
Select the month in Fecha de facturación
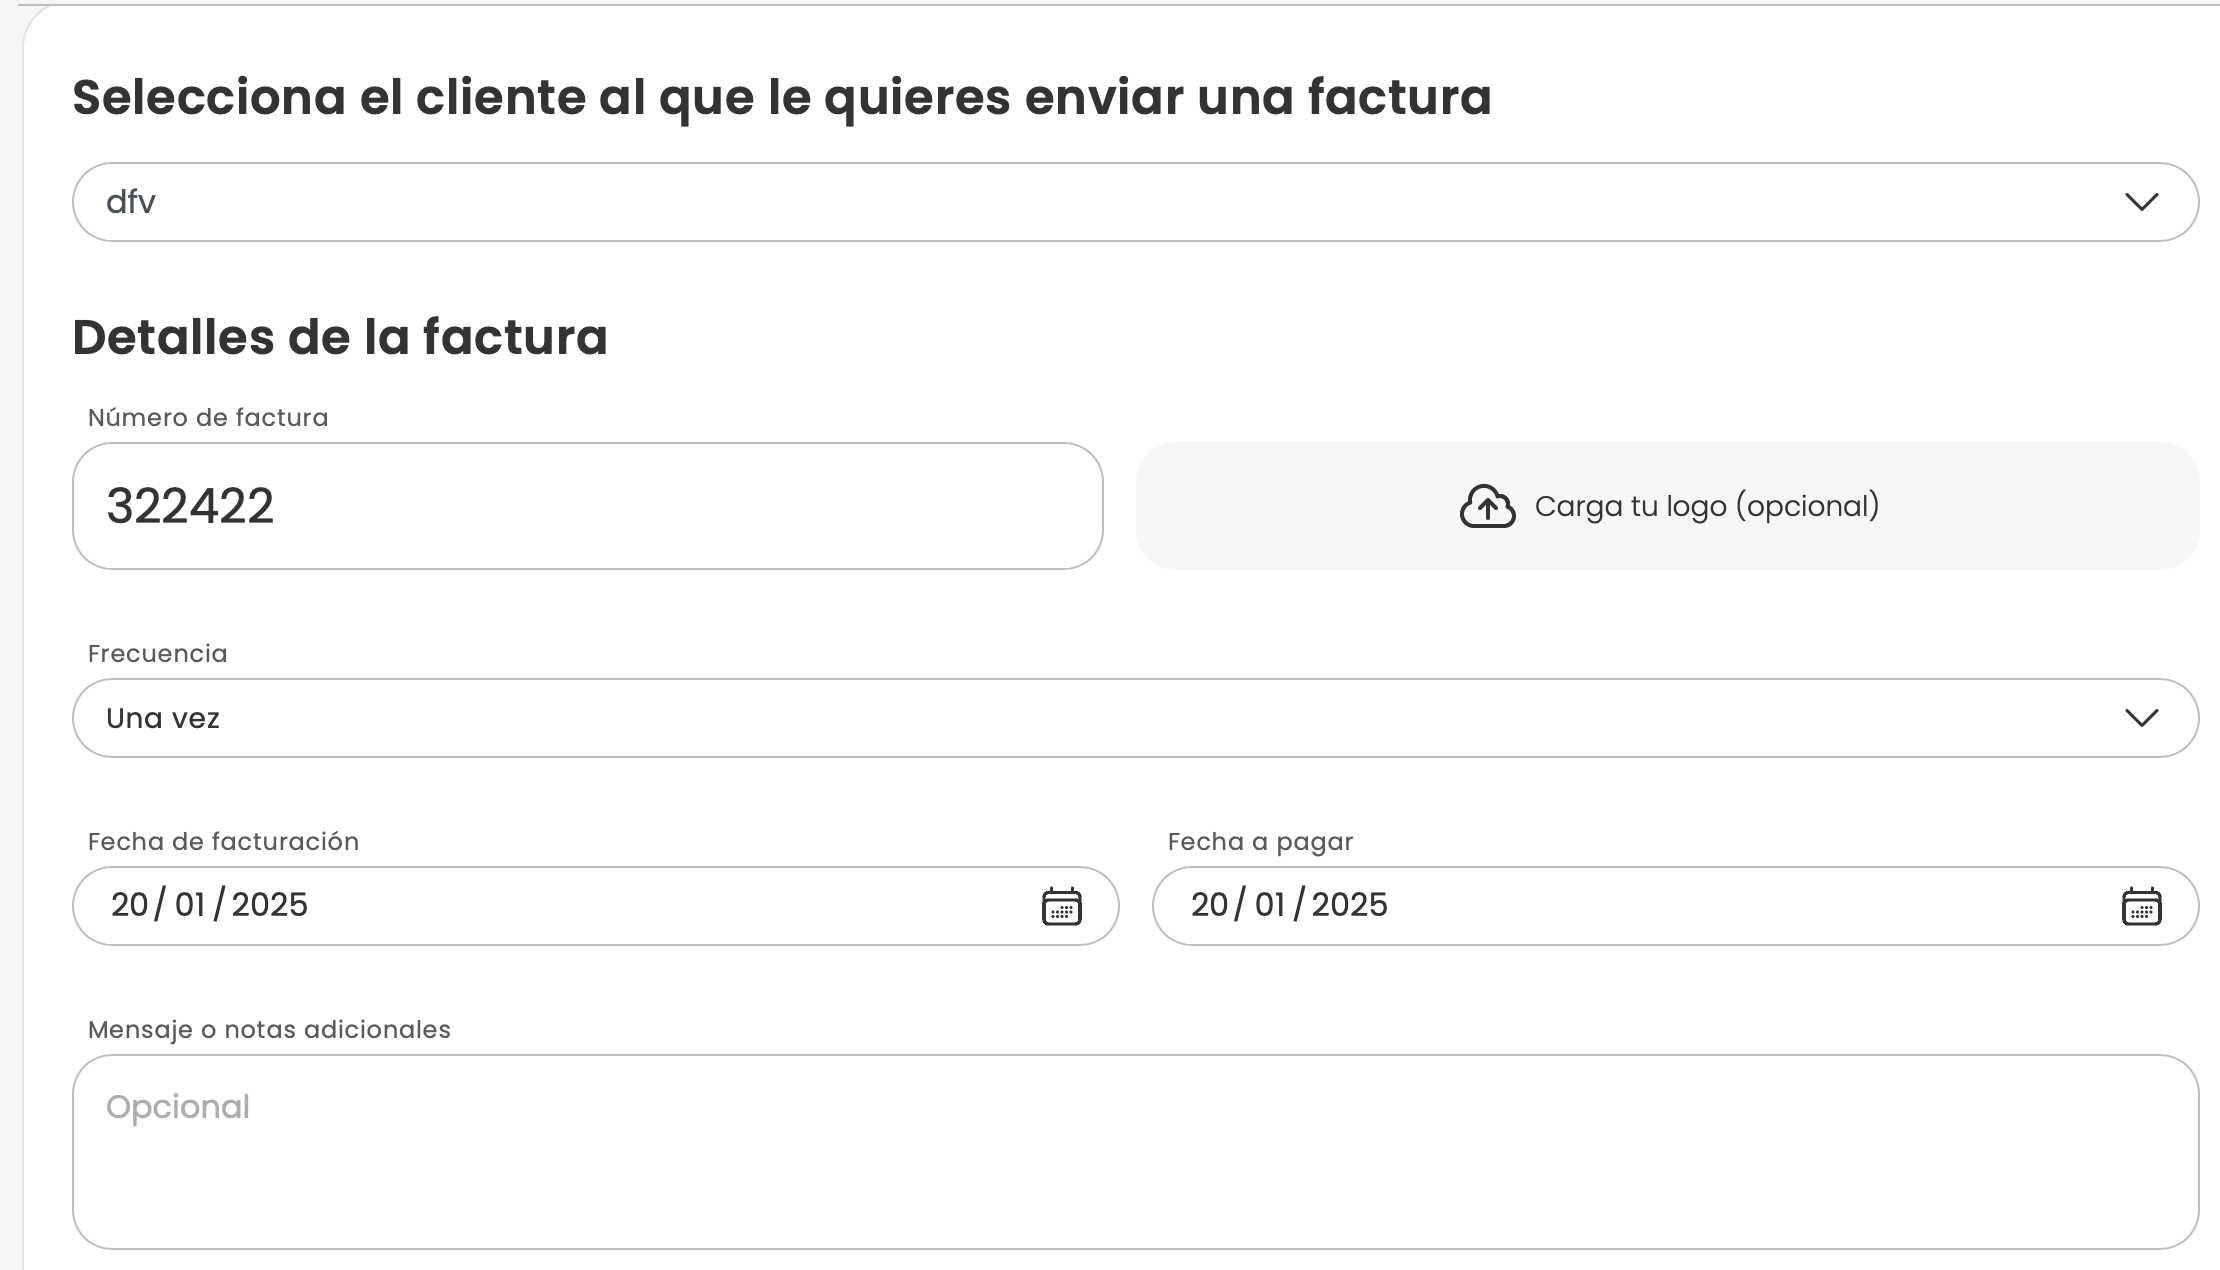tap(190, 905)
